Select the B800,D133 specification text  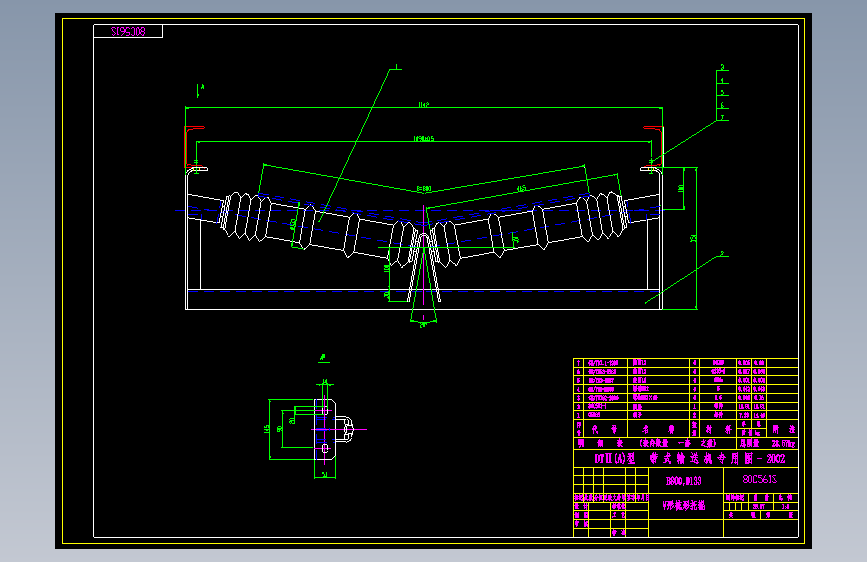point(683,481)
